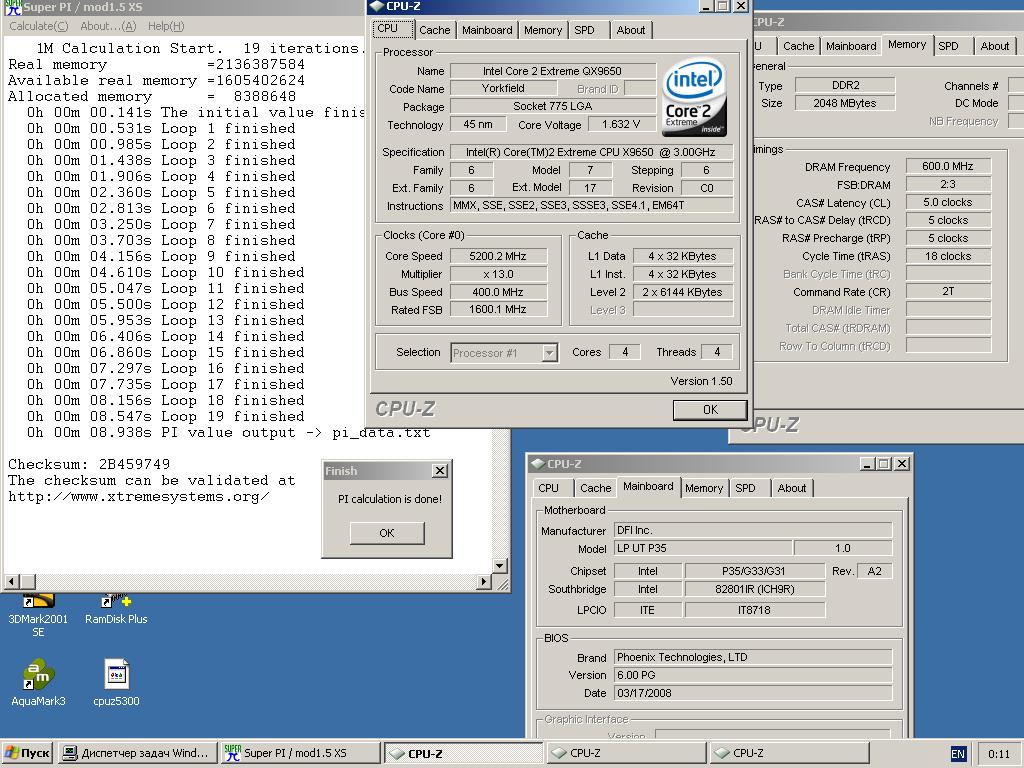This screenshot has height=768, width=1024.
Task: Select the About tab in front CPU-Z
Action: 631,30
